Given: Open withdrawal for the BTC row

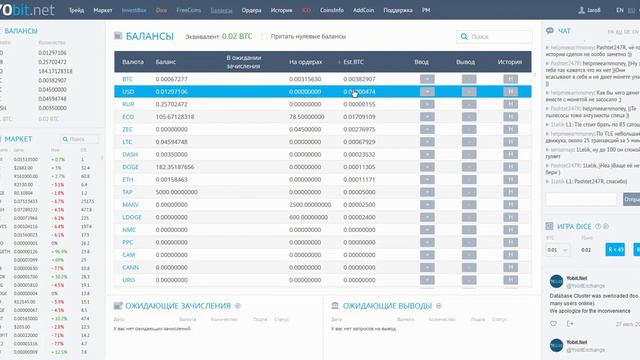Looking at the screenshot, I should pos(469,79).
